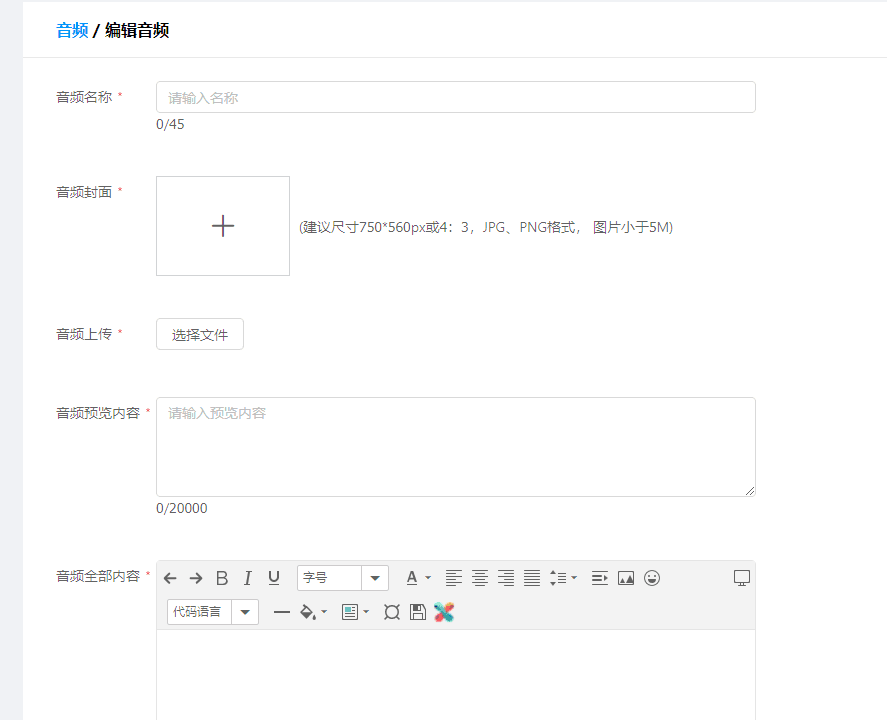Insert an image into the editor

click(626, 578)
